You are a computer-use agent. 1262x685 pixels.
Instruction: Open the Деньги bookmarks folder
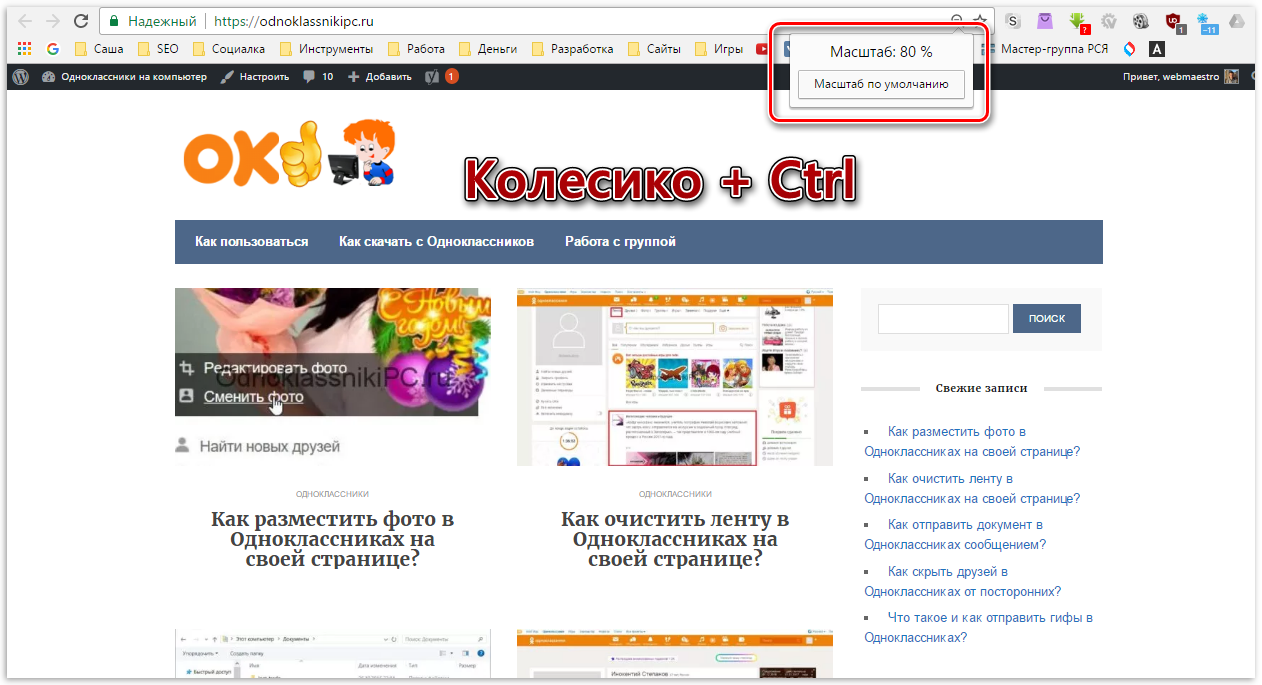tap(488, 48)
